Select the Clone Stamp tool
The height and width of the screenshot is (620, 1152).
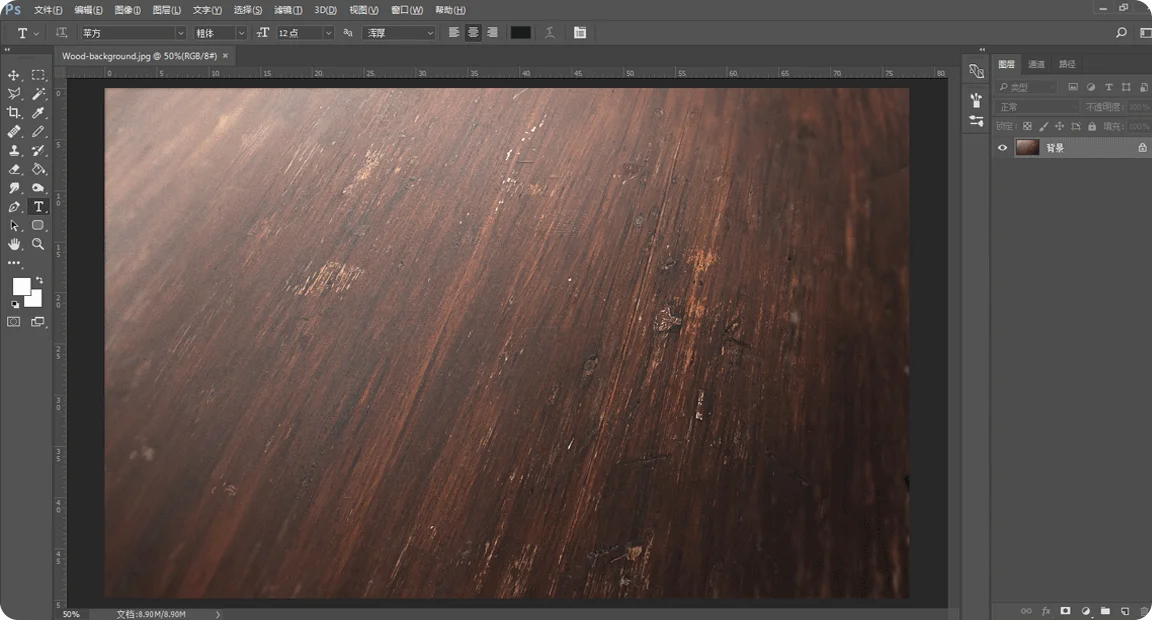pyautogui.click(x=14, y=150)
